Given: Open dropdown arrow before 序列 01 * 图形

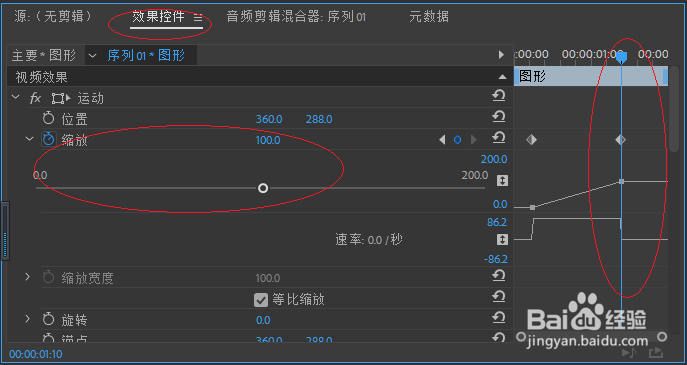Looking at the screenshot, I should click(92, 56).
